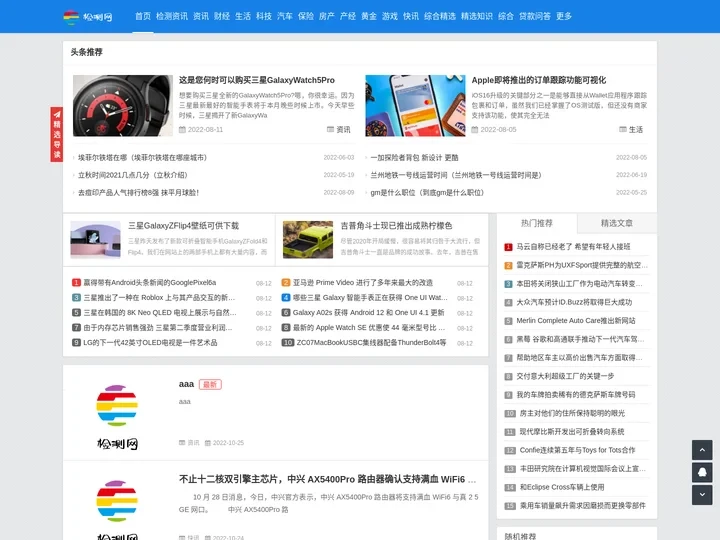Open the 汽车 navigation item

pyautogui.click(x=285, y=16)
